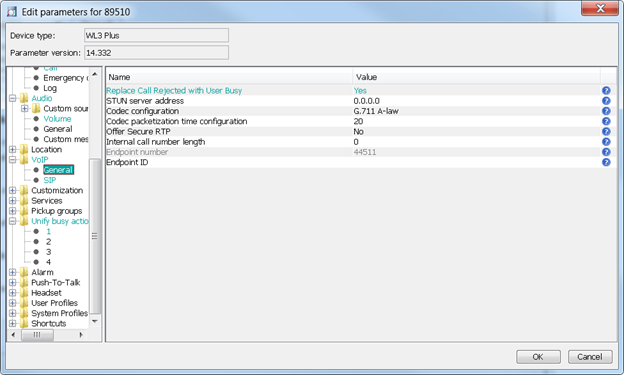Edit the Replace Call Rejected value Yes

476,90
